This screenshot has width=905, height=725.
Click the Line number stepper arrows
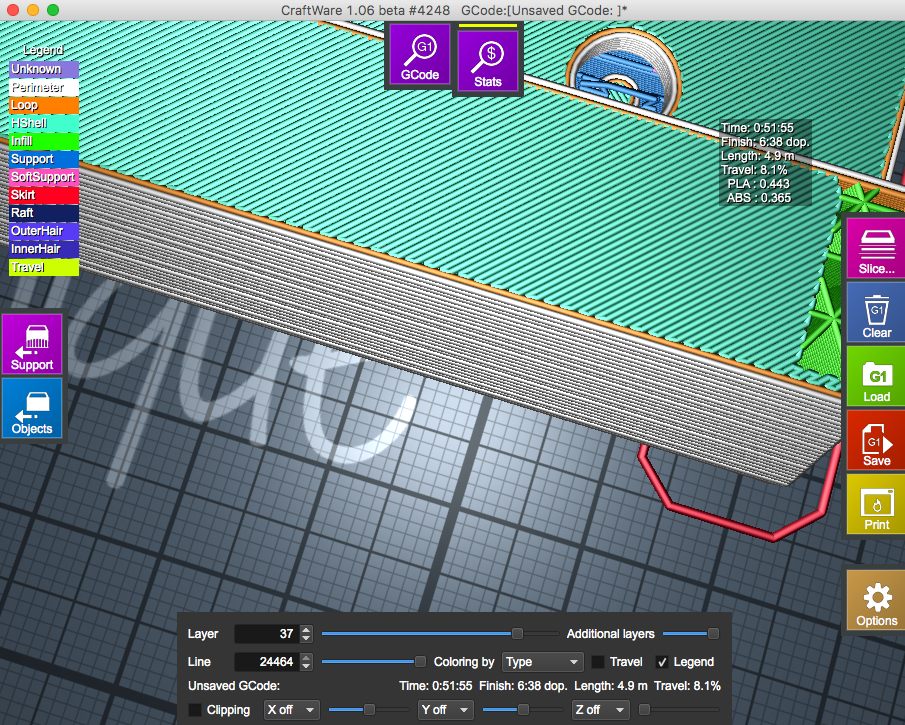306,662
